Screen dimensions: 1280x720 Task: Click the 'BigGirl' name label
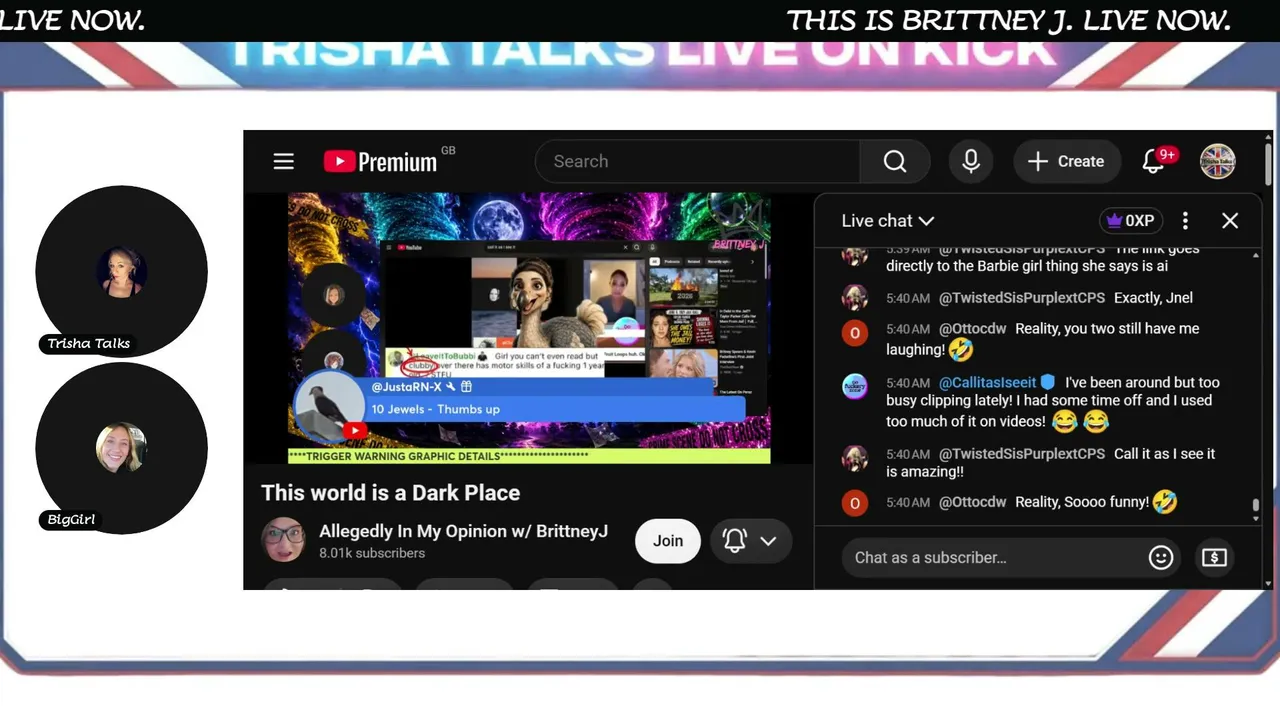(x=71, y=519)
